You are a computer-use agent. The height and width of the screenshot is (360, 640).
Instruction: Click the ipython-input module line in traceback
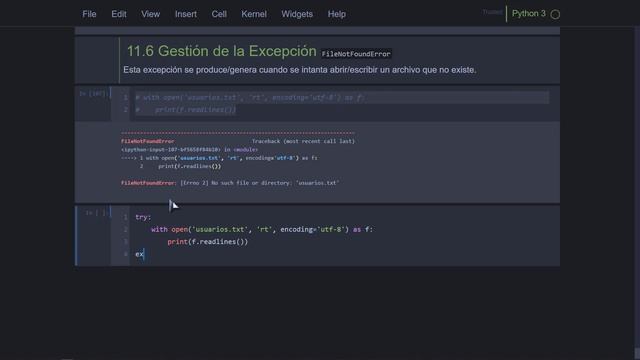189,149
